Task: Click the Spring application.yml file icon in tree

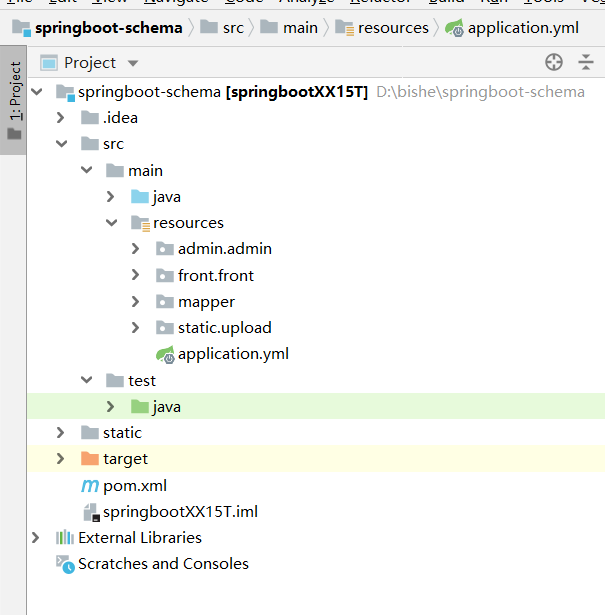Action: [165, 354]
